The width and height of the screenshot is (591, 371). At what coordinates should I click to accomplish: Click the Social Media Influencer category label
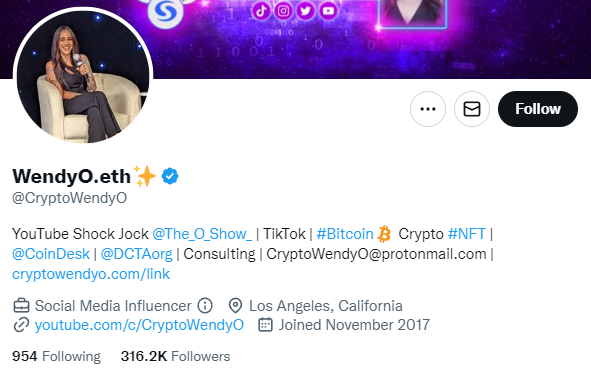113,306
